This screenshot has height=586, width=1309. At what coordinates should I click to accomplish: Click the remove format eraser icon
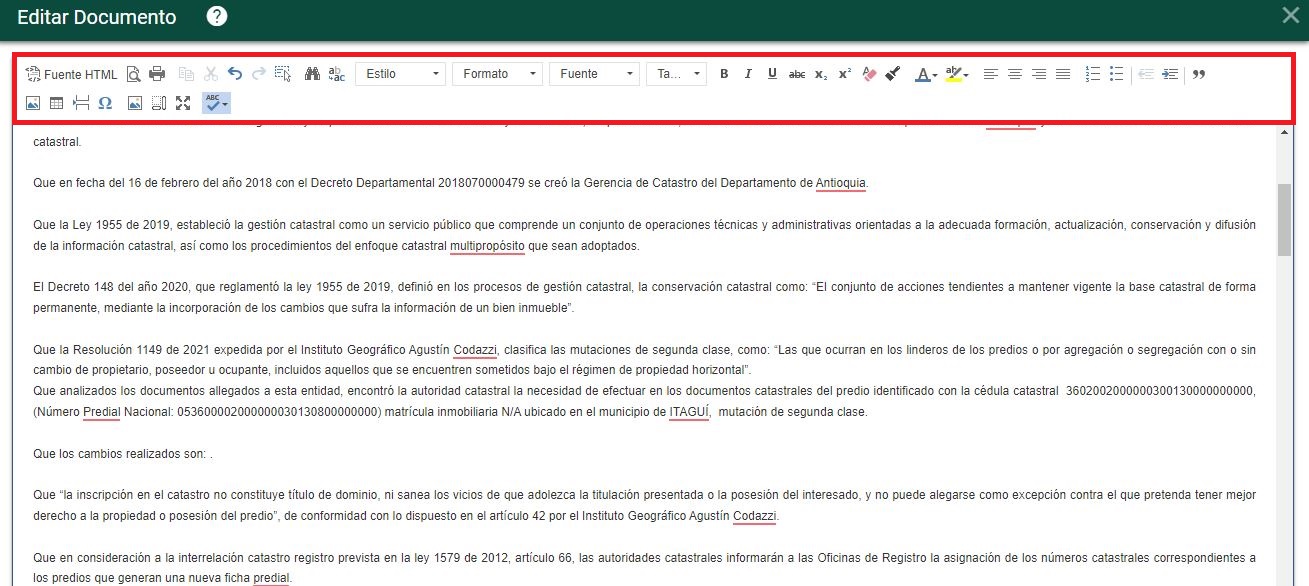(x=869, y=74)
